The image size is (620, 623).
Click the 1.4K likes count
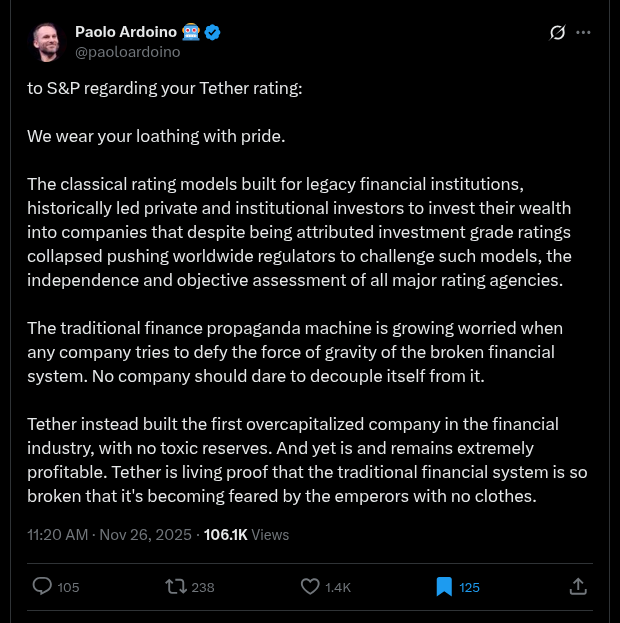click(x=338, y=587)
